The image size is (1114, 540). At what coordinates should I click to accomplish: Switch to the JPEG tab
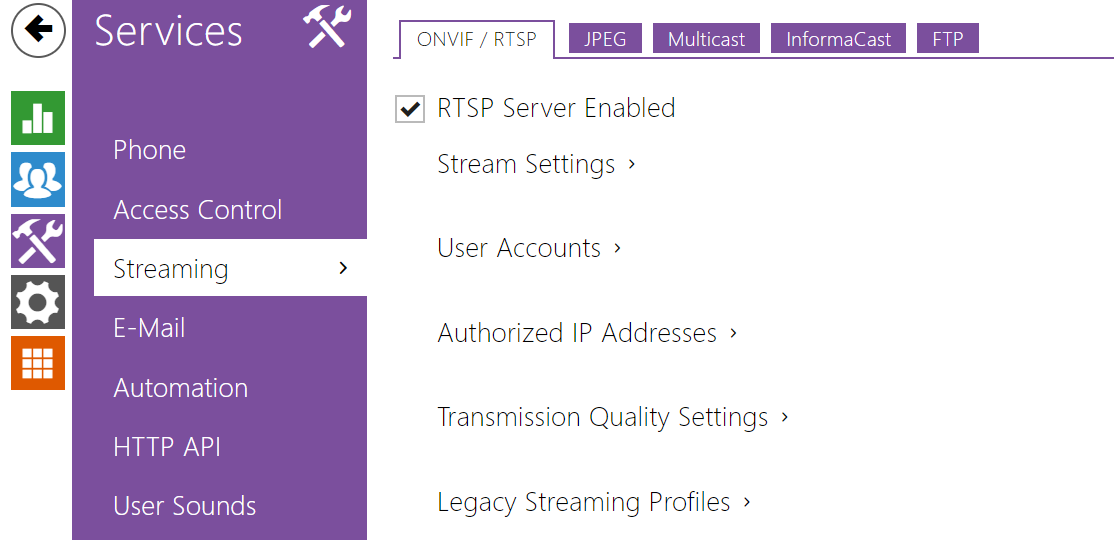(x=605, y=40)
